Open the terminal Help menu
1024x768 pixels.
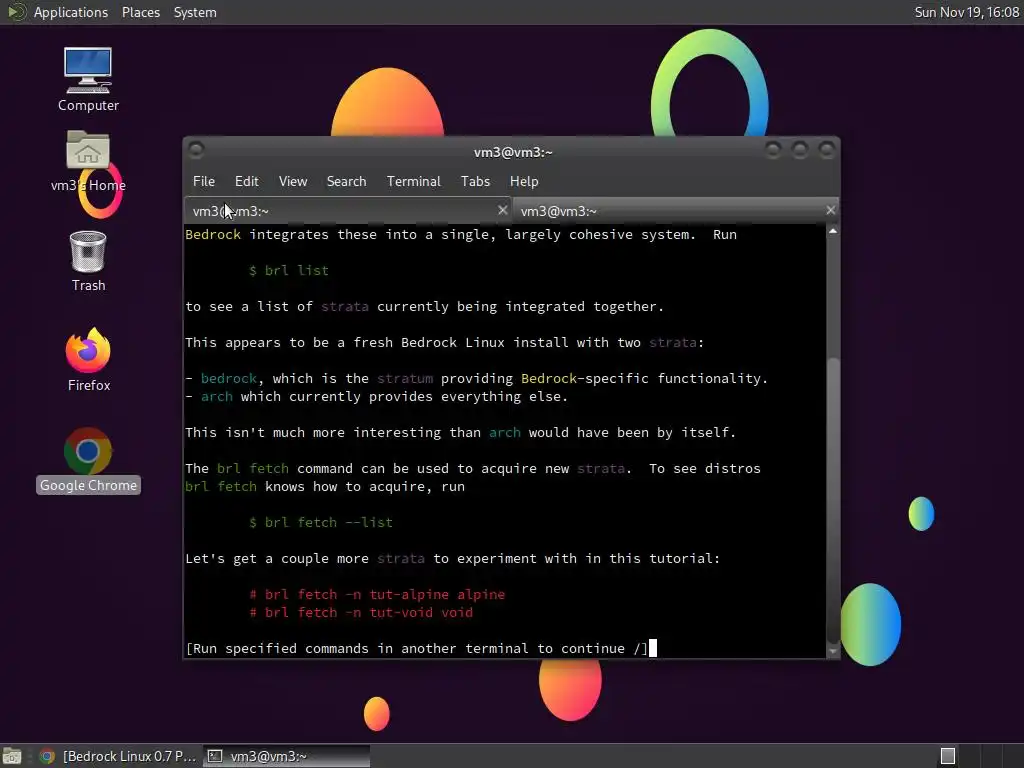tap(524, 182)
